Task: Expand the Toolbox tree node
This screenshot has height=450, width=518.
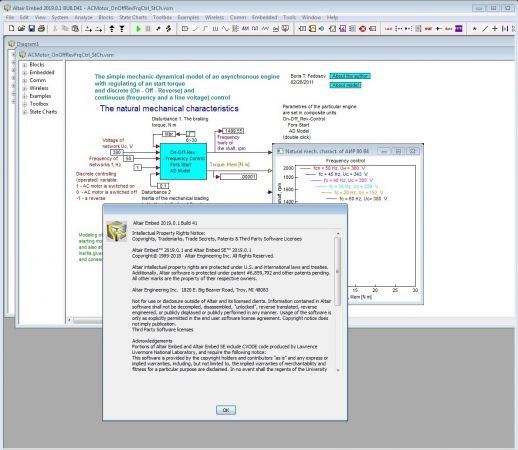Action: [x=25, y=104]
